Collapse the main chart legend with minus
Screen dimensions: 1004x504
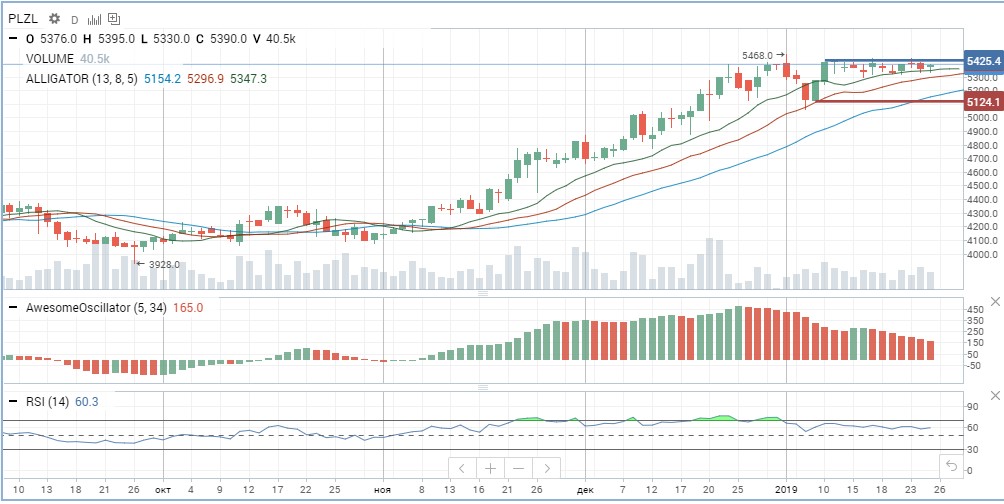point(13,38)
